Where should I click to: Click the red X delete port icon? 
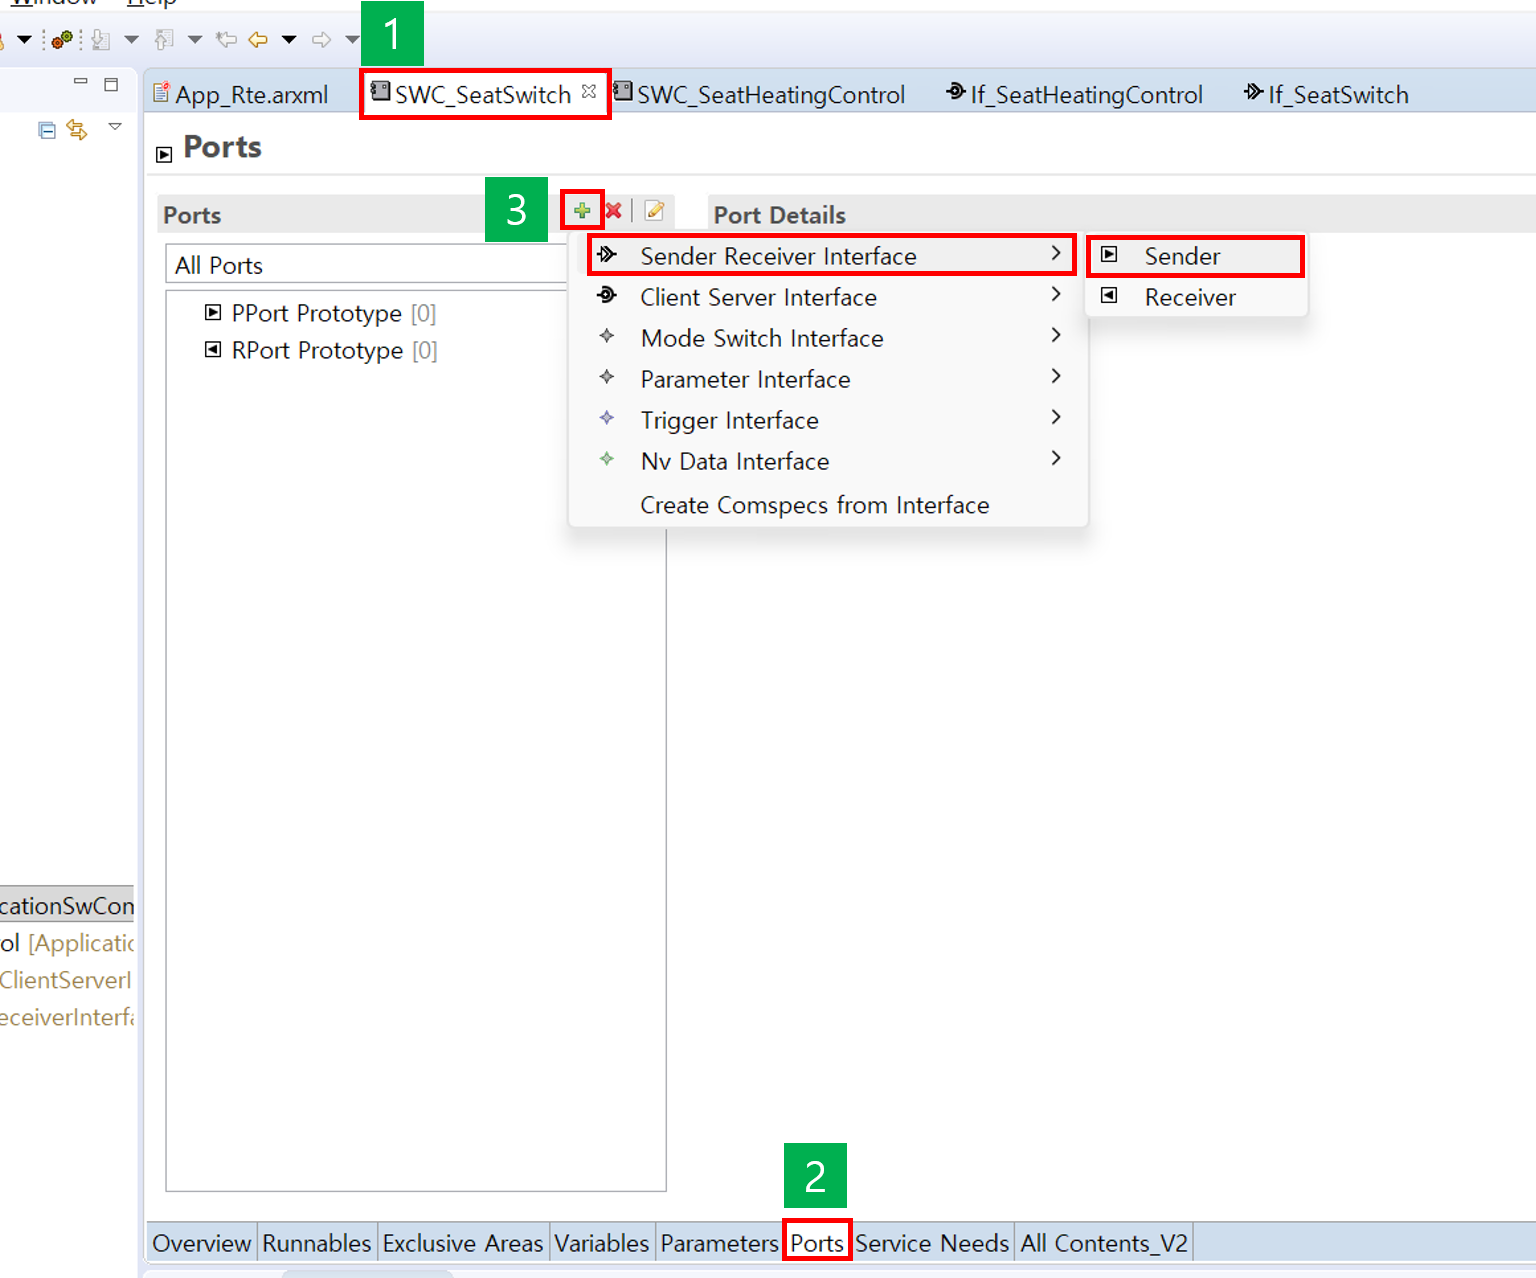point(614,211)
